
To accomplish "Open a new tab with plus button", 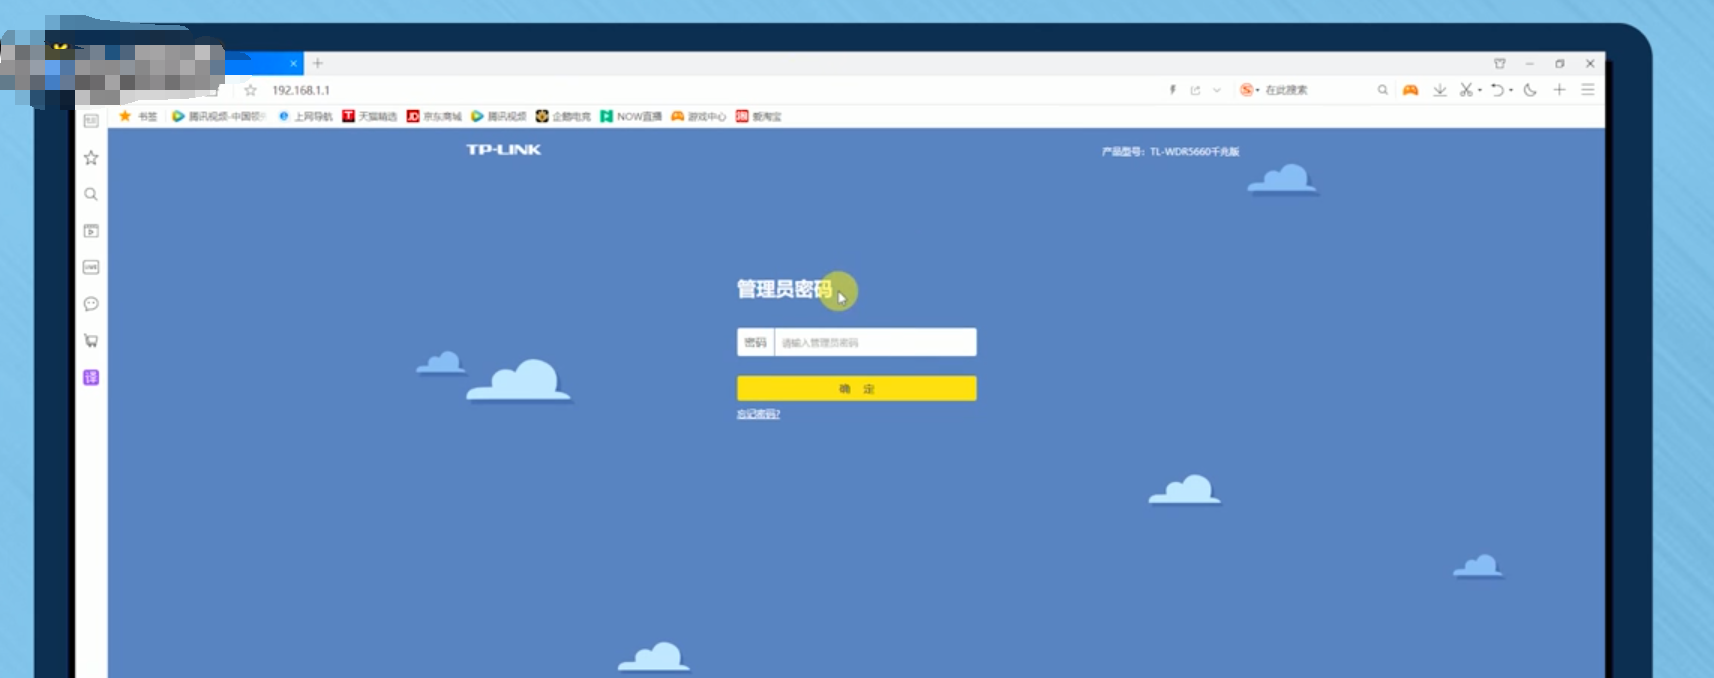I will tap(318, 63).
